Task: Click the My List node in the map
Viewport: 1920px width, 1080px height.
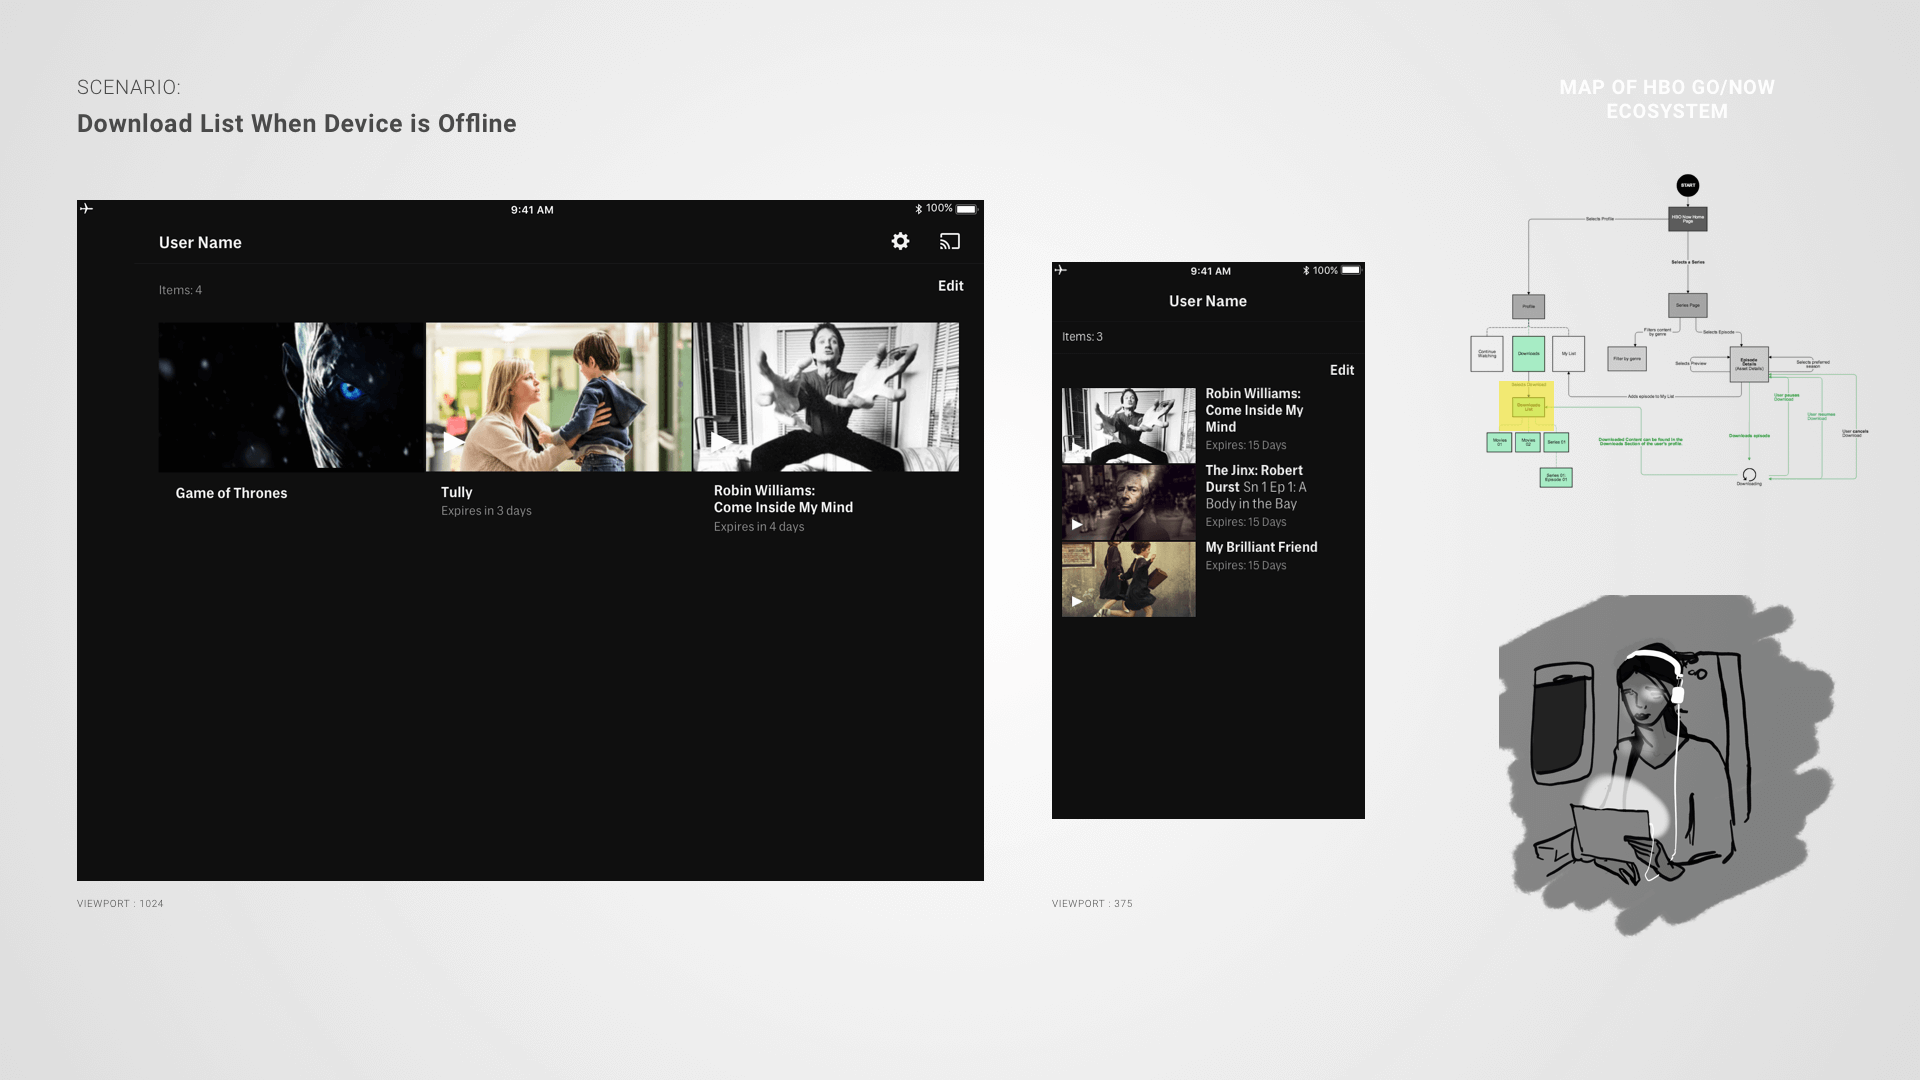Action: [x=1569, y=353]
